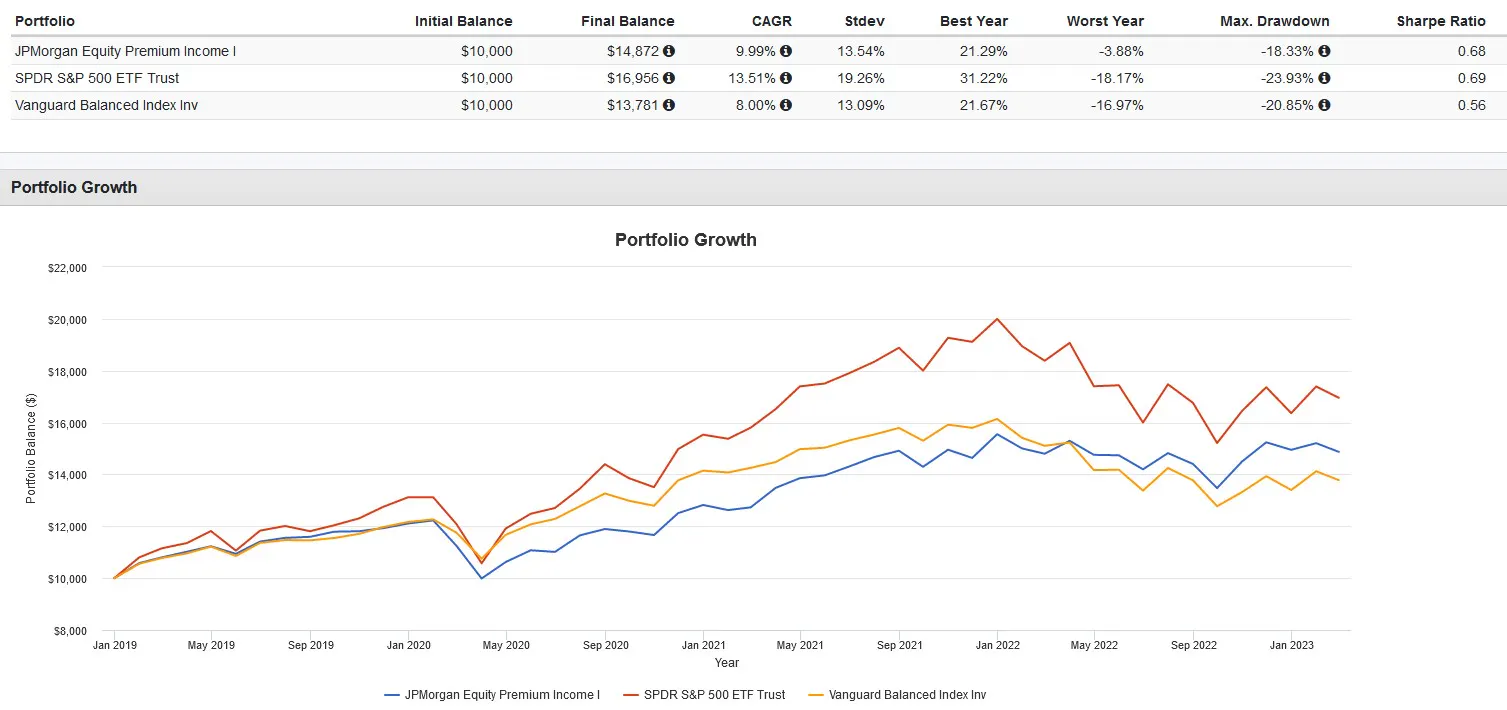Open info icon beside Vanguard CAGR 8.00%
The height and width of the screenshot is (710, 1507).
click(786, 105)
